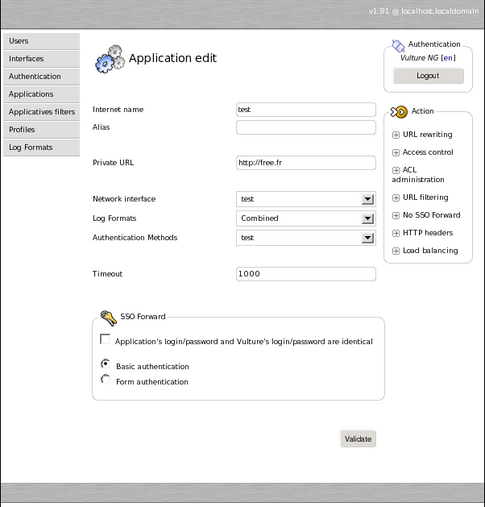Expand the Log Formats dropdown

click(x=306, y=218)
